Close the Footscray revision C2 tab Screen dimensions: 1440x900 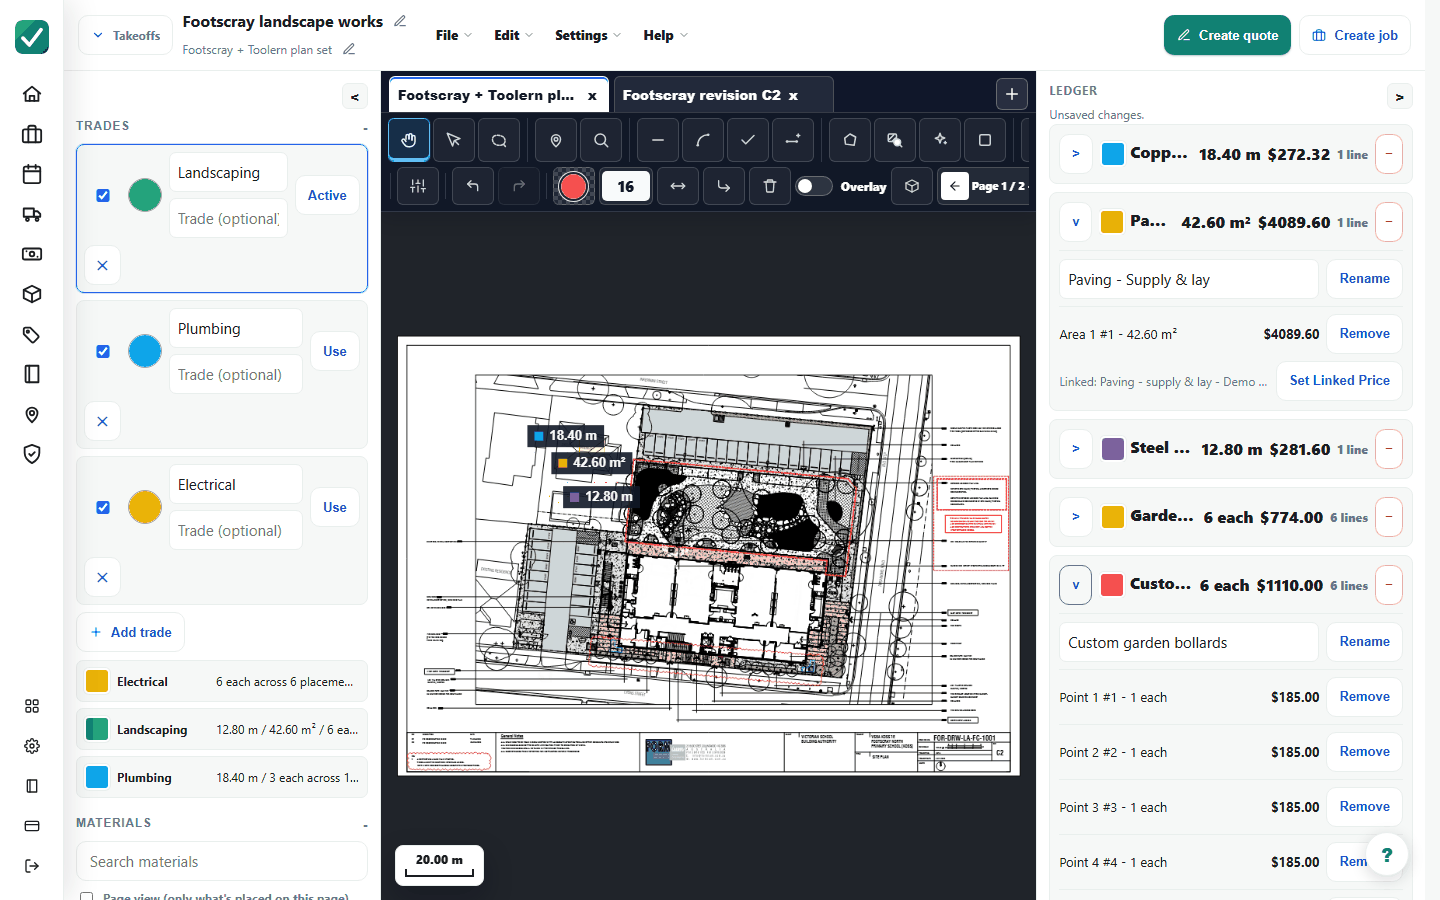[793, 96]
